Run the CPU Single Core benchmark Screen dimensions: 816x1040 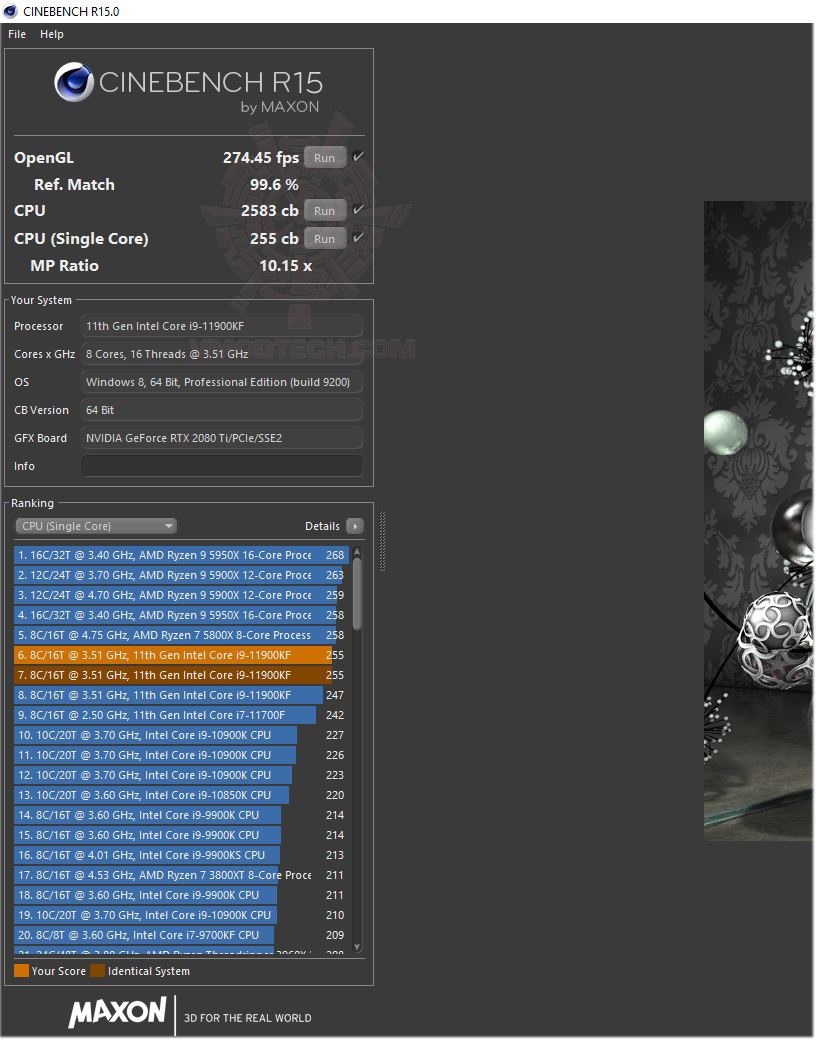(x=324, y=239)
